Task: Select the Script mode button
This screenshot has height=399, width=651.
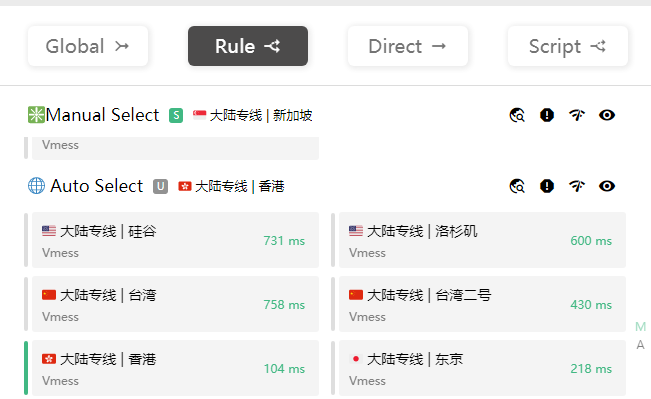Action: click(568, 46)
